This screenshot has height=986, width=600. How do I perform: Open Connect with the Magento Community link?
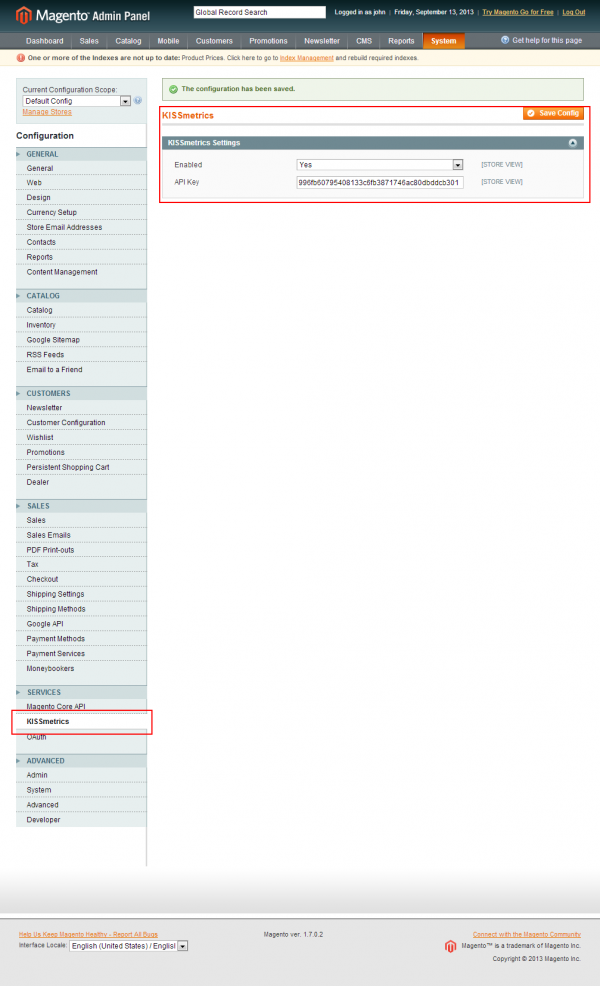[526, 934]
